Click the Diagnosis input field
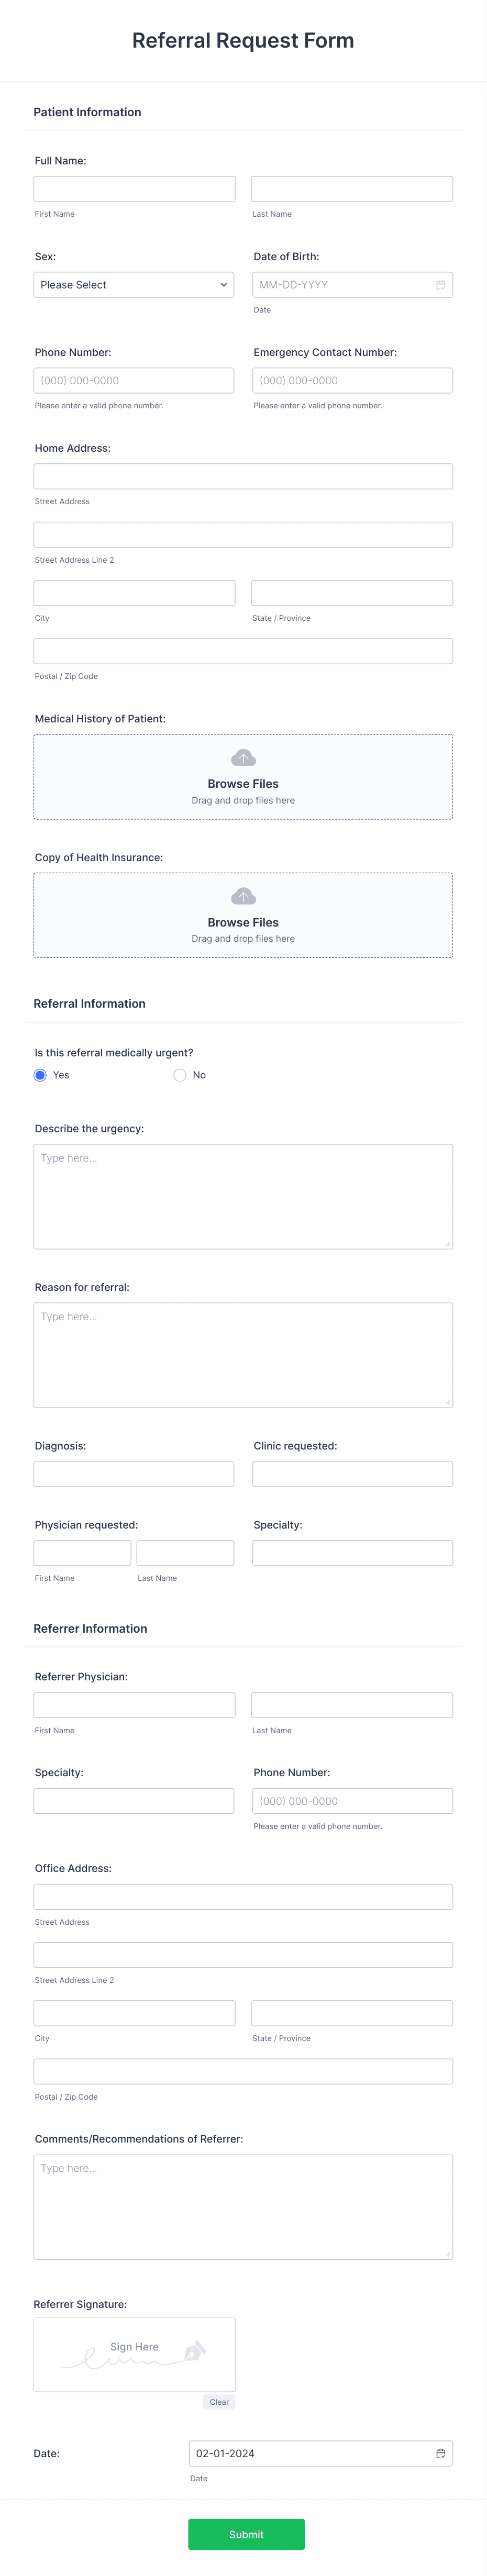 (x=134, y=1473)
